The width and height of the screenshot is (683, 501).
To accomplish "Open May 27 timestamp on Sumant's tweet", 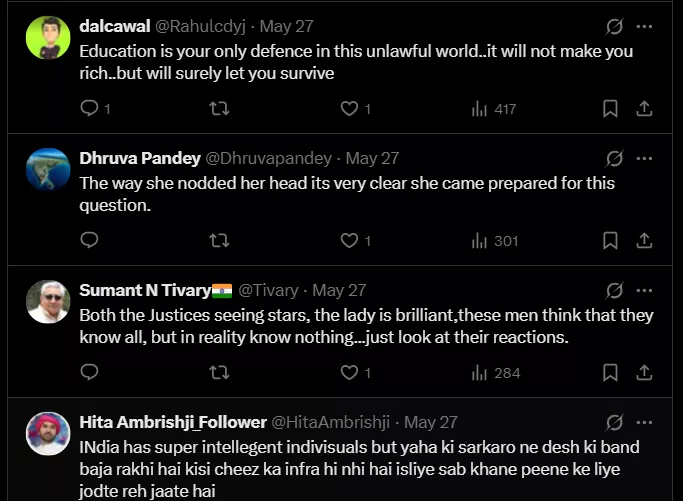I will coord(340,290).
